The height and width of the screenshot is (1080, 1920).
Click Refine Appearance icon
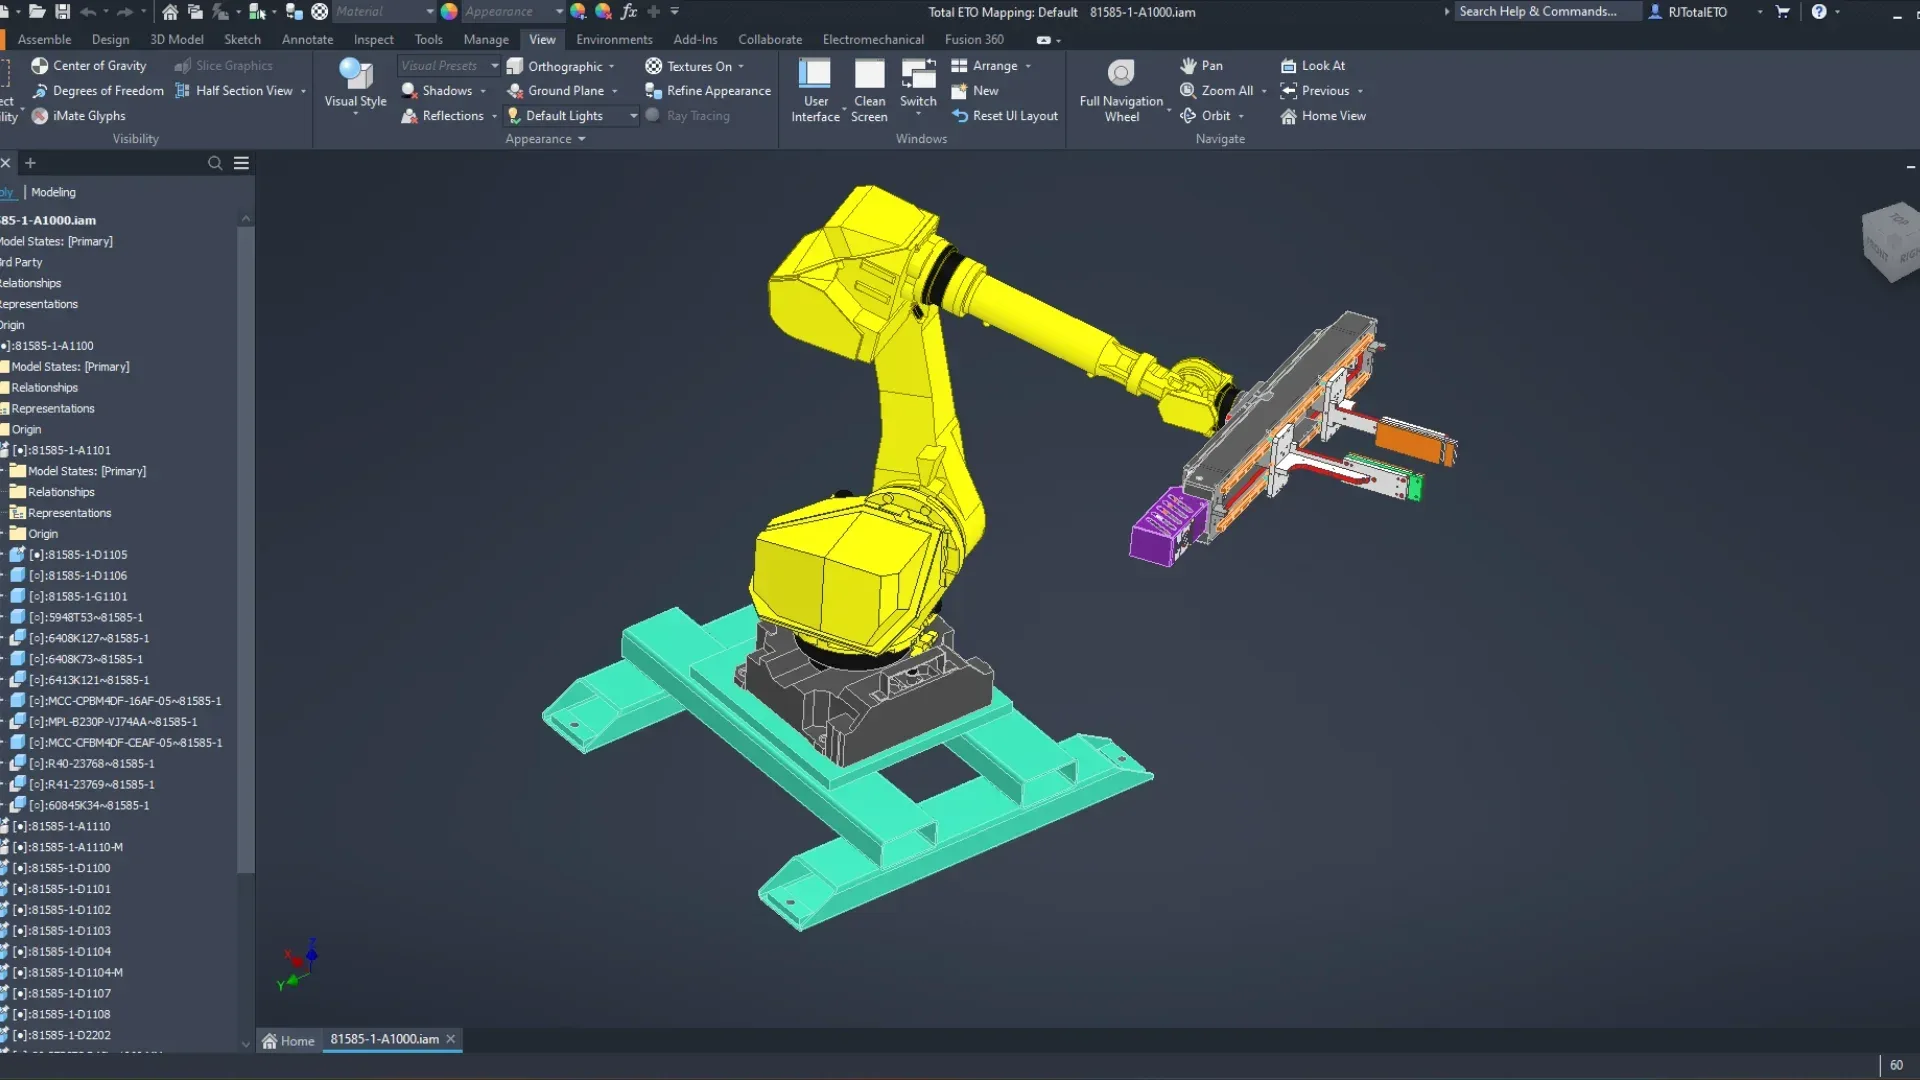pyautogui.click(x=654, y=91)
